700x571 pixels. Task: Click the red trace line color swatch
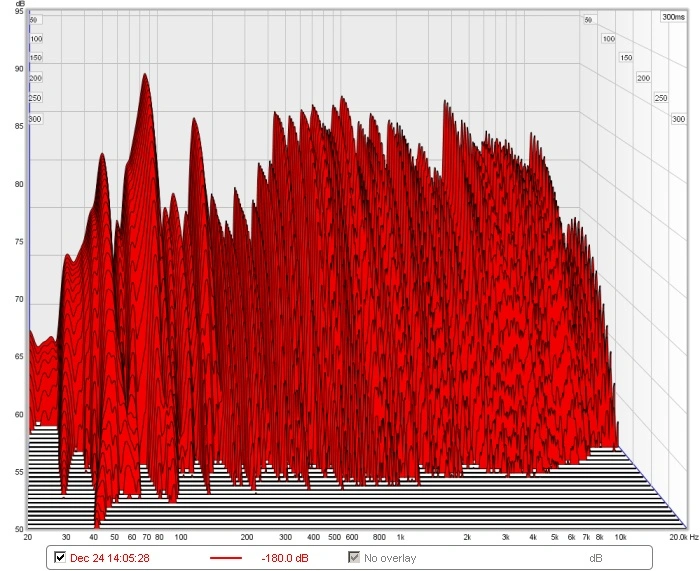(226, 558)
